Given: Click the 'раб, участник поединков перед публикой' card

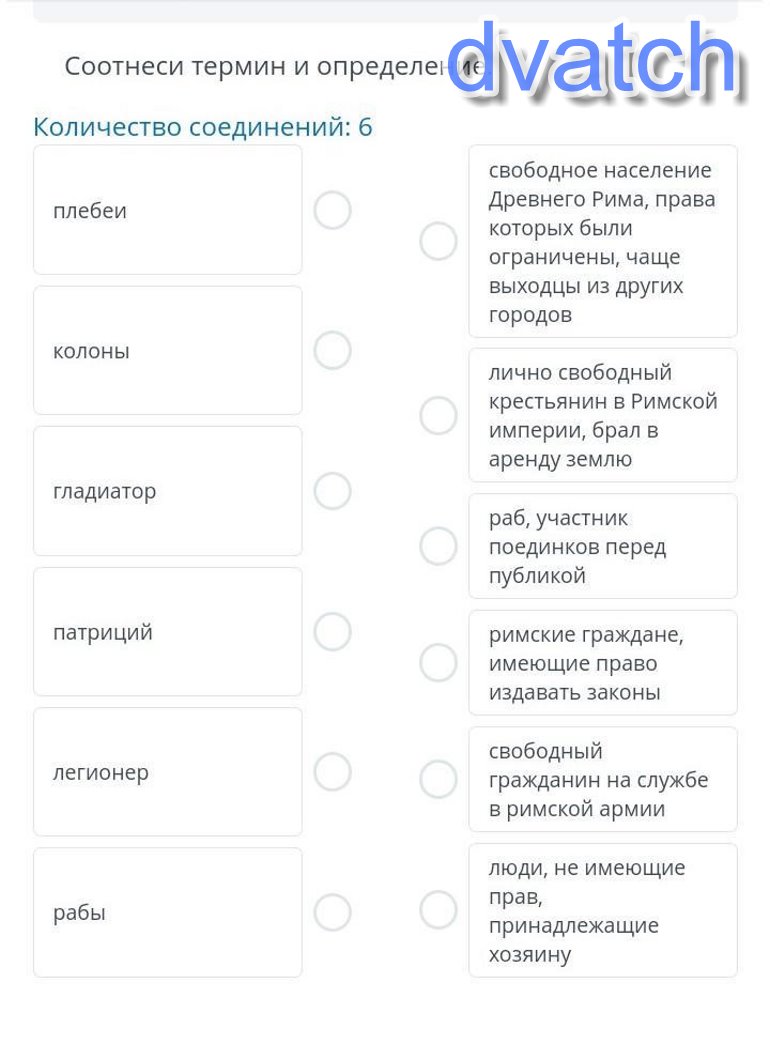Looking at the screenshot, I should coord(602,546).
